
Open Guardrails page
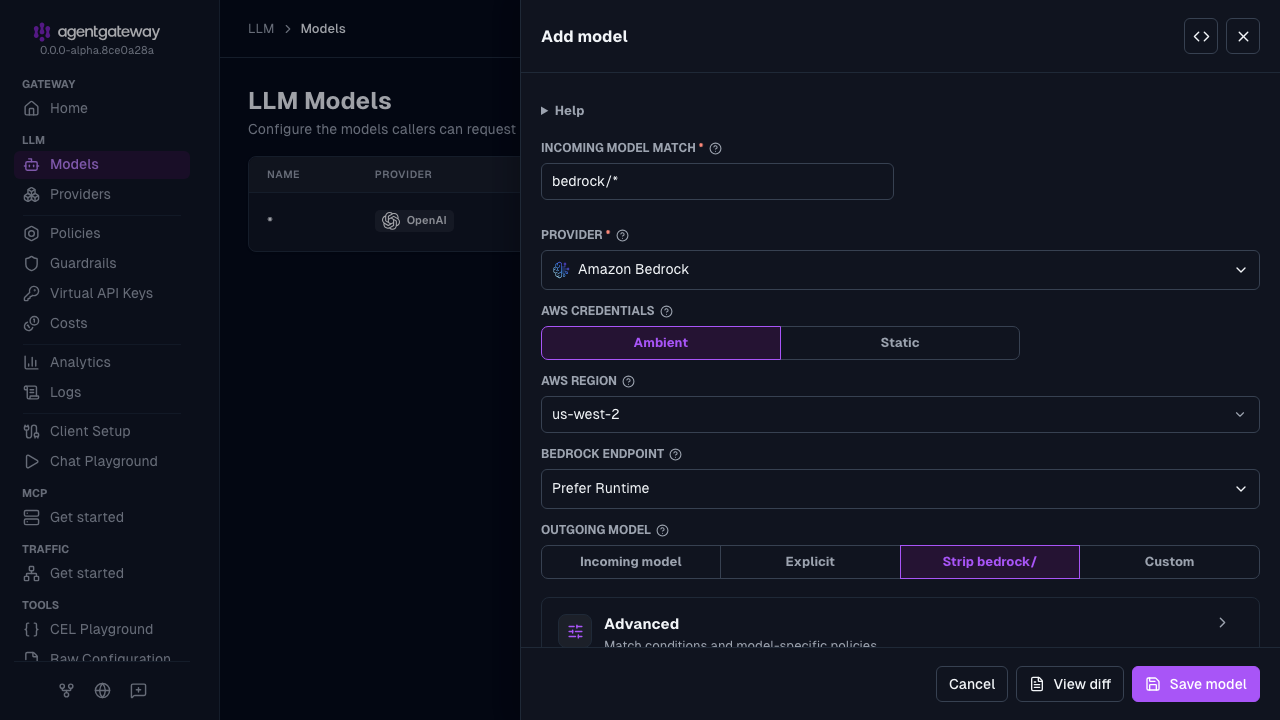pyautogui.click(x=102, y=263)
